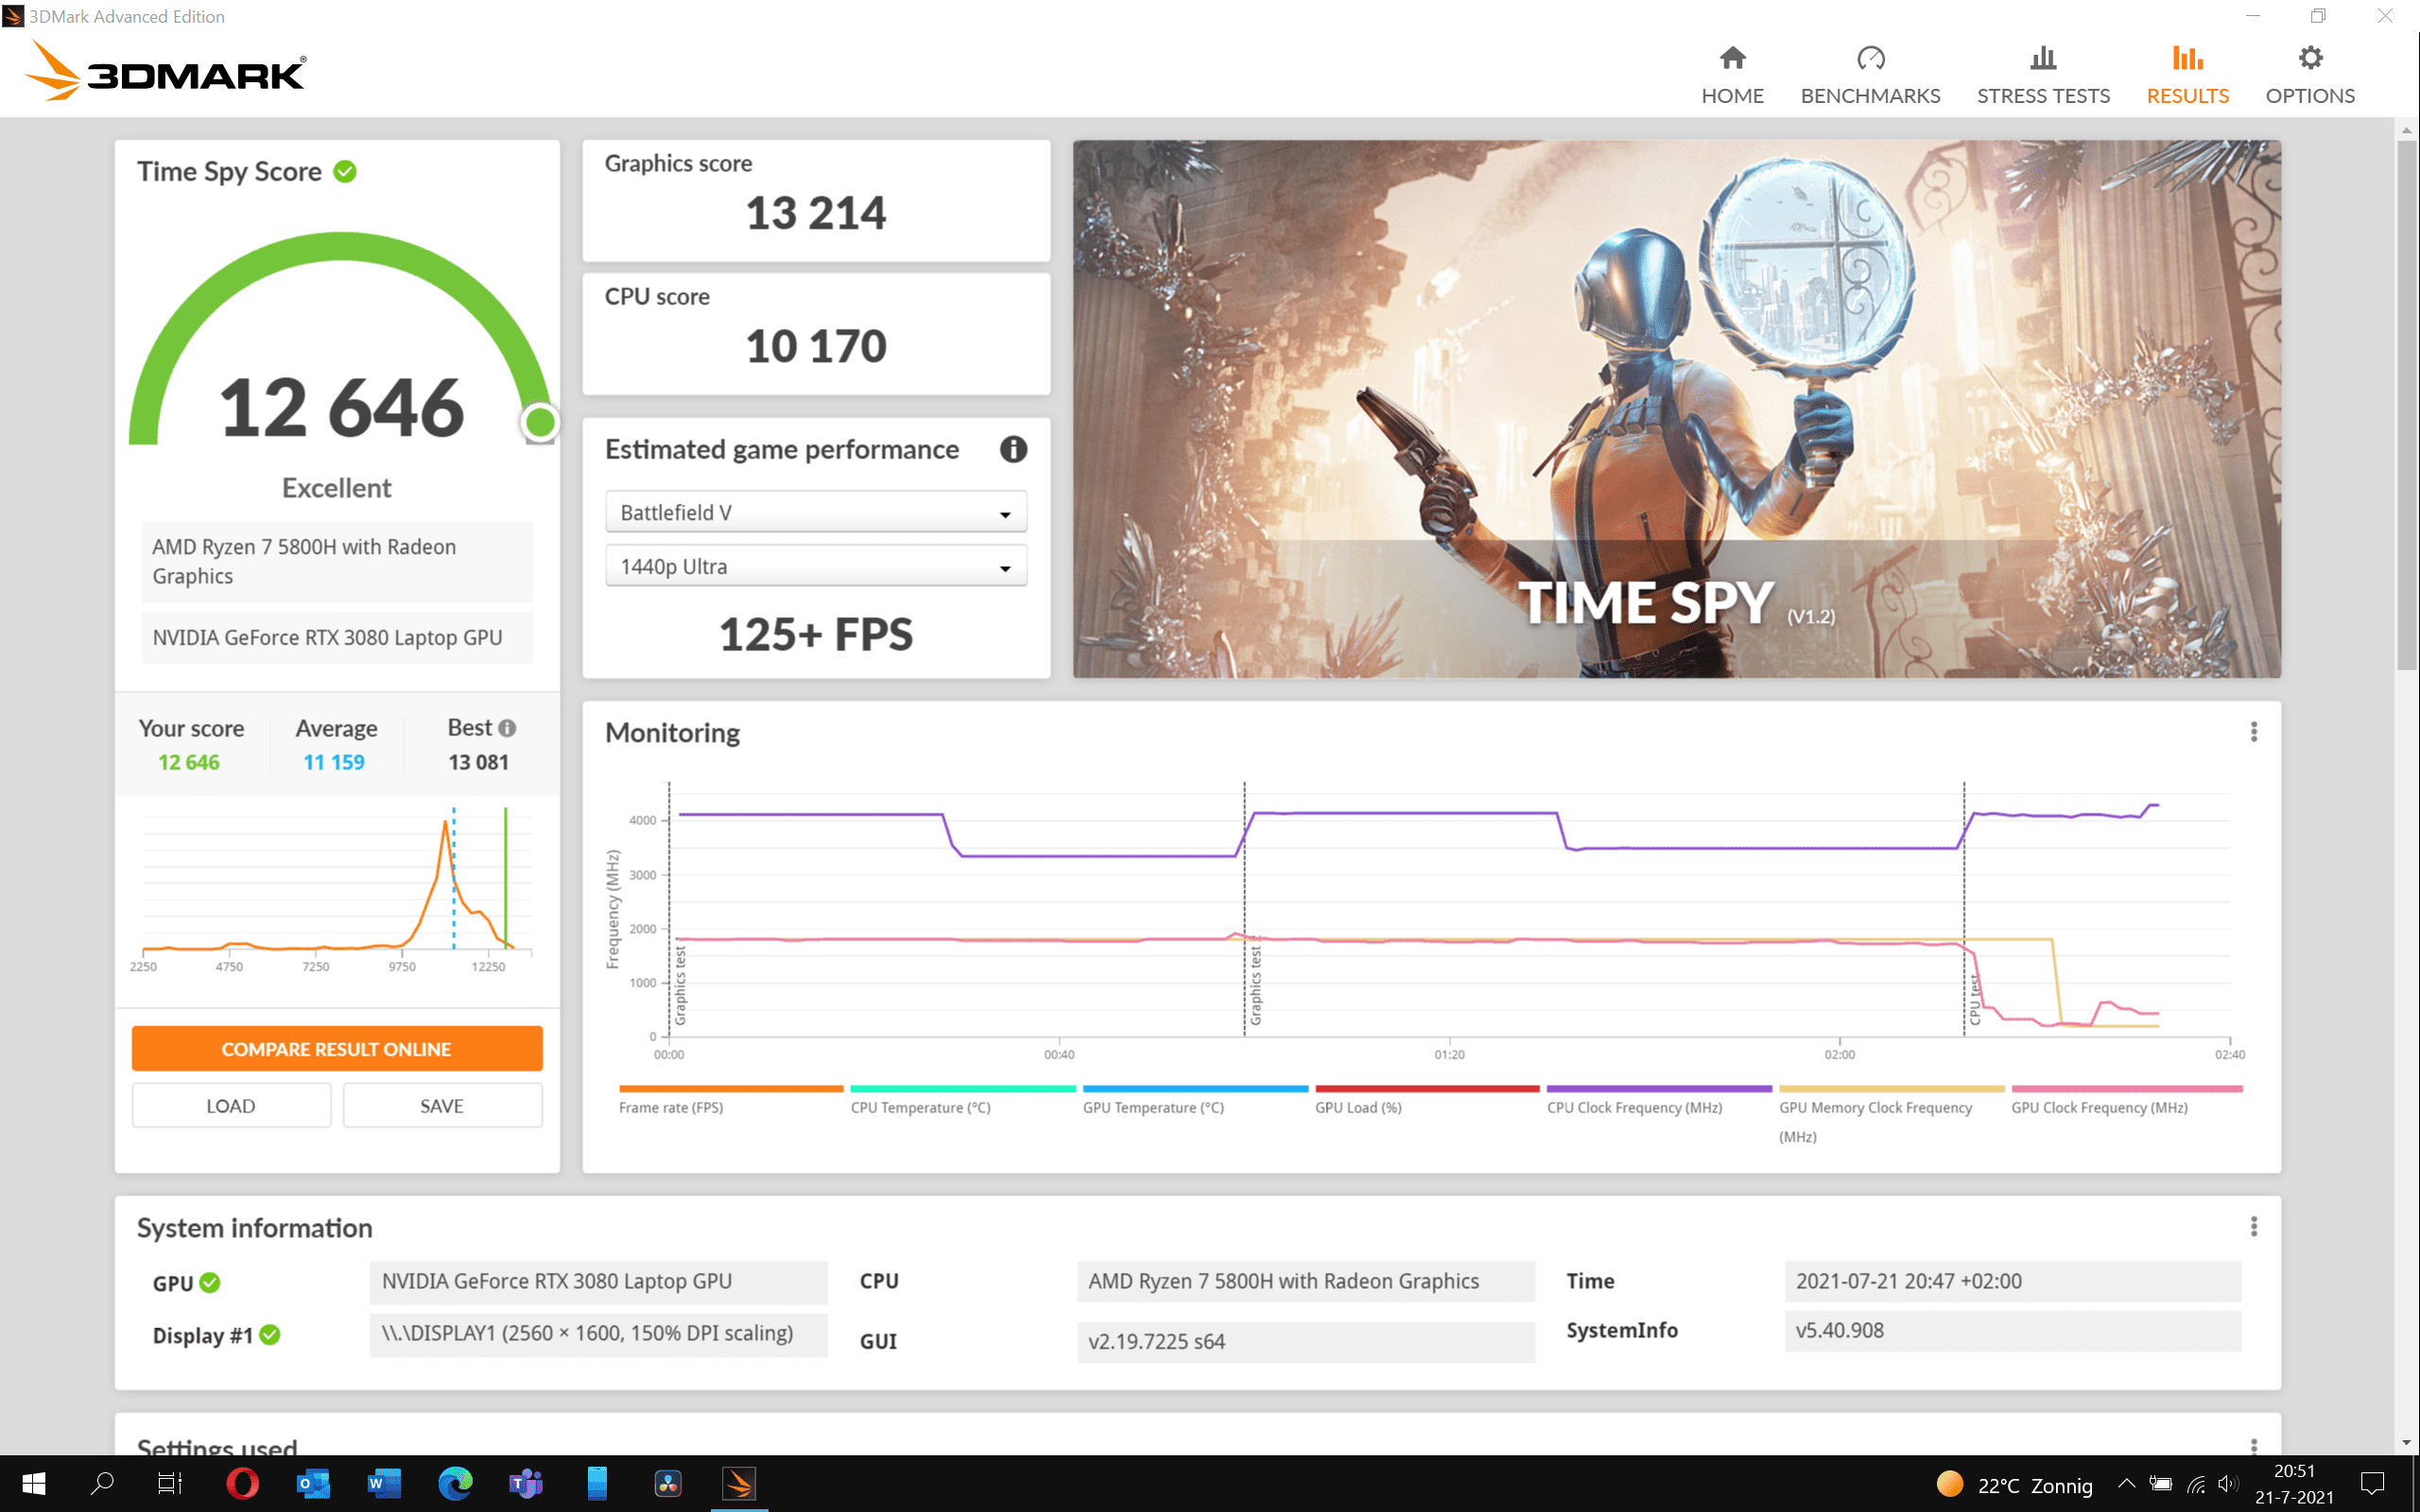Open System information three-dot menu
This screenshot has height=1512, width=2420.
pos(2253,1227)
